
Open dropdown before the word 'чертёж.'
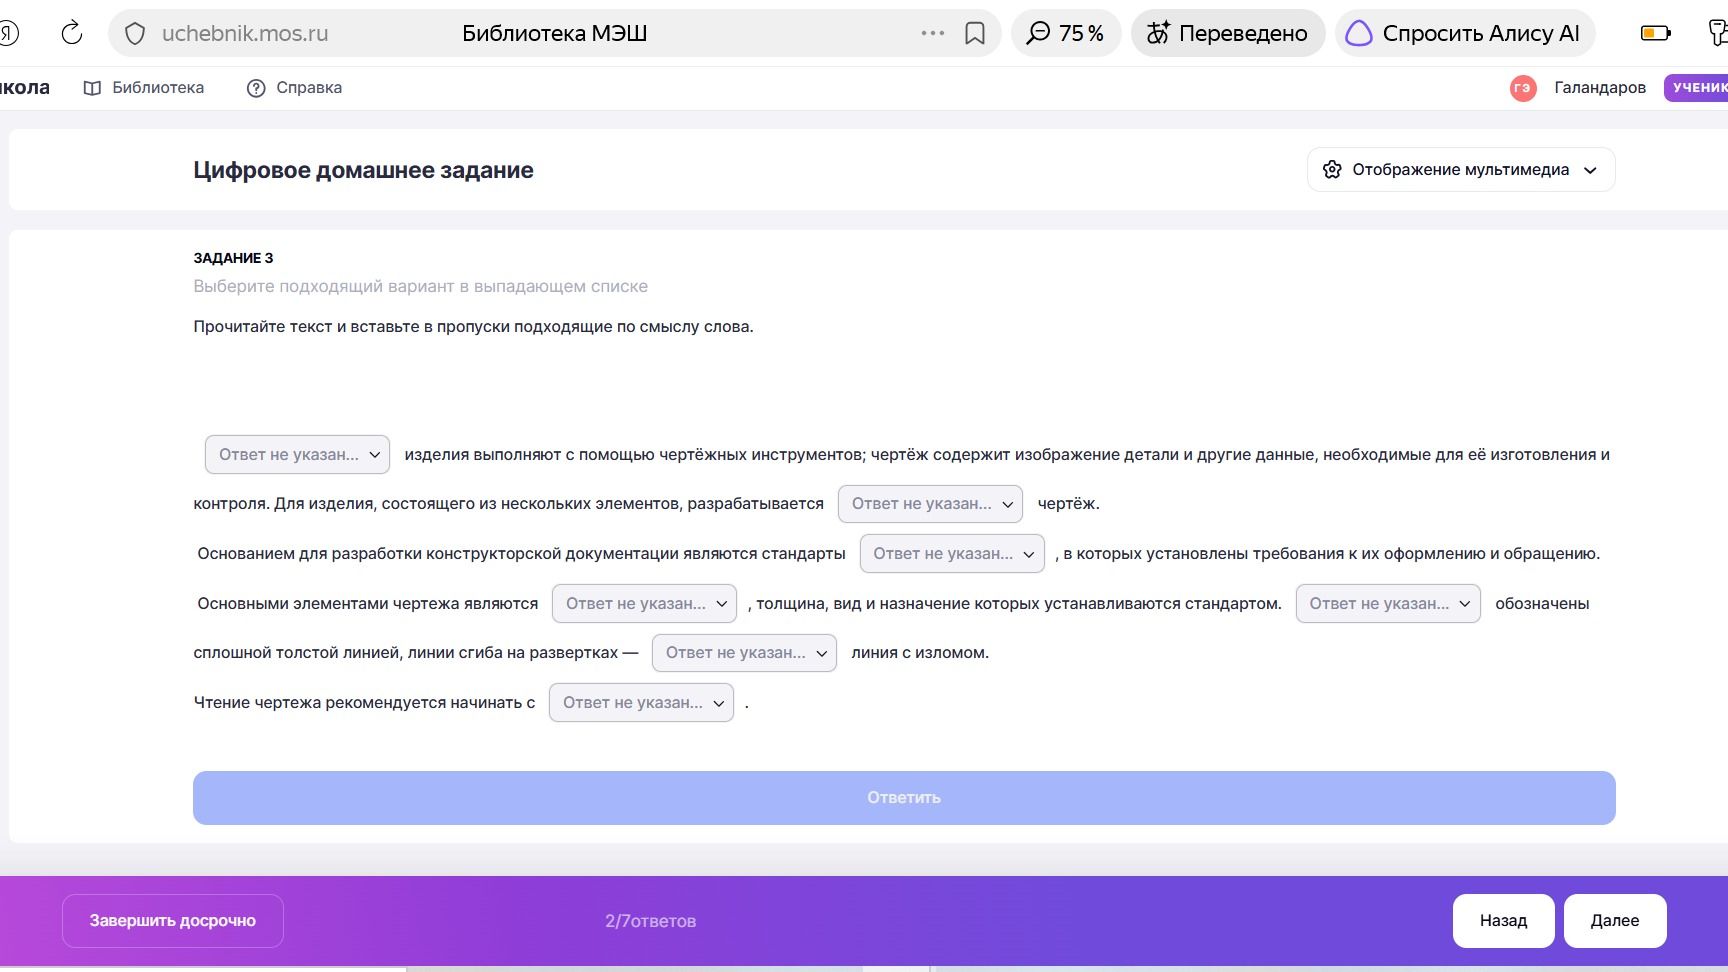[930, 504]
